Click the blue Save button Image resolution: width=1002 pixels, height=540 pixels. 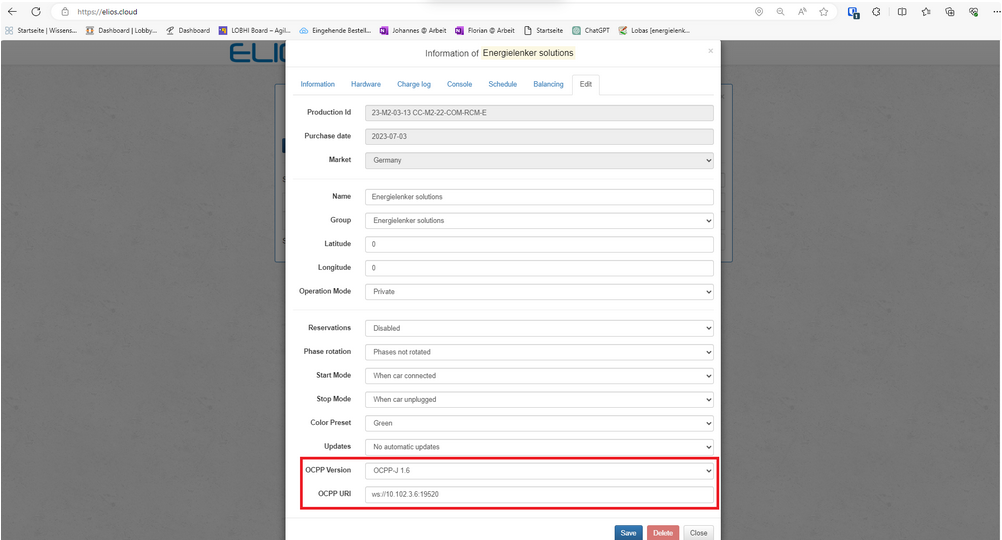(628, 533)
